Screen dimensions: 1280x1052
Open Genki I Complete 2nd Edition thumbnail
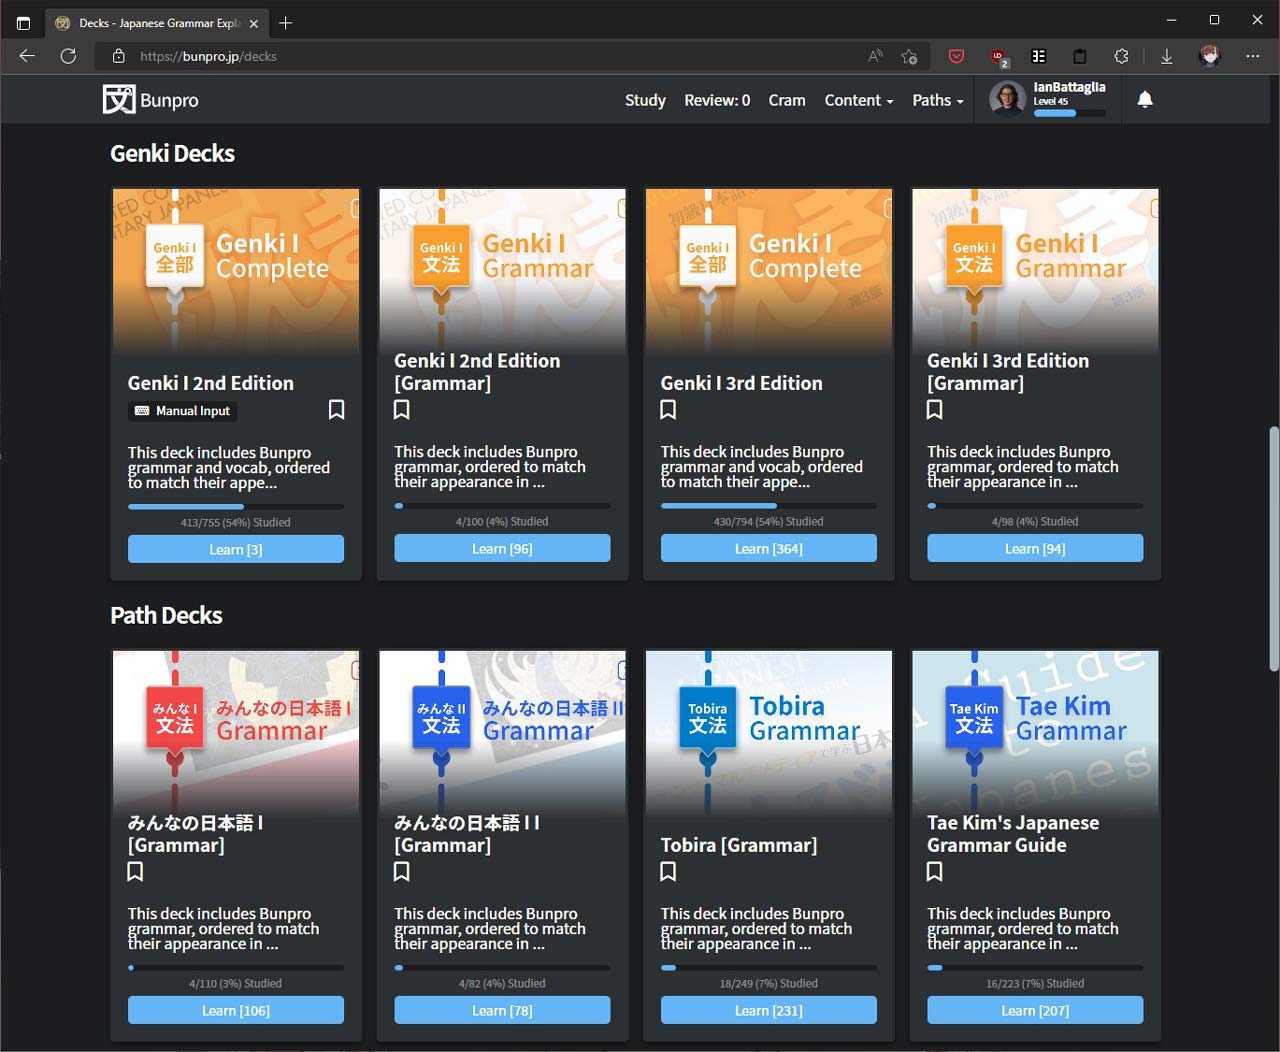[x=236, y=270]
